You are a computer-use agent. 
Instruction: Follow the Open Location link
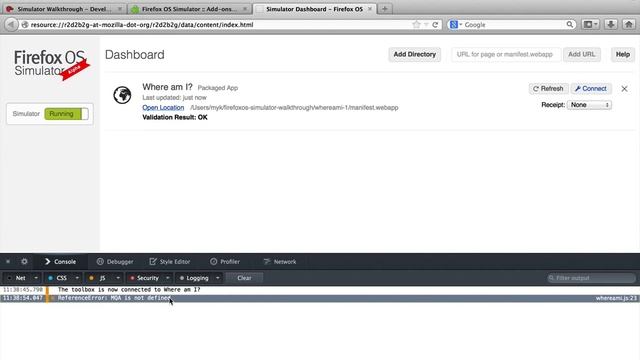pyautogui.click(x=163, y=107)
